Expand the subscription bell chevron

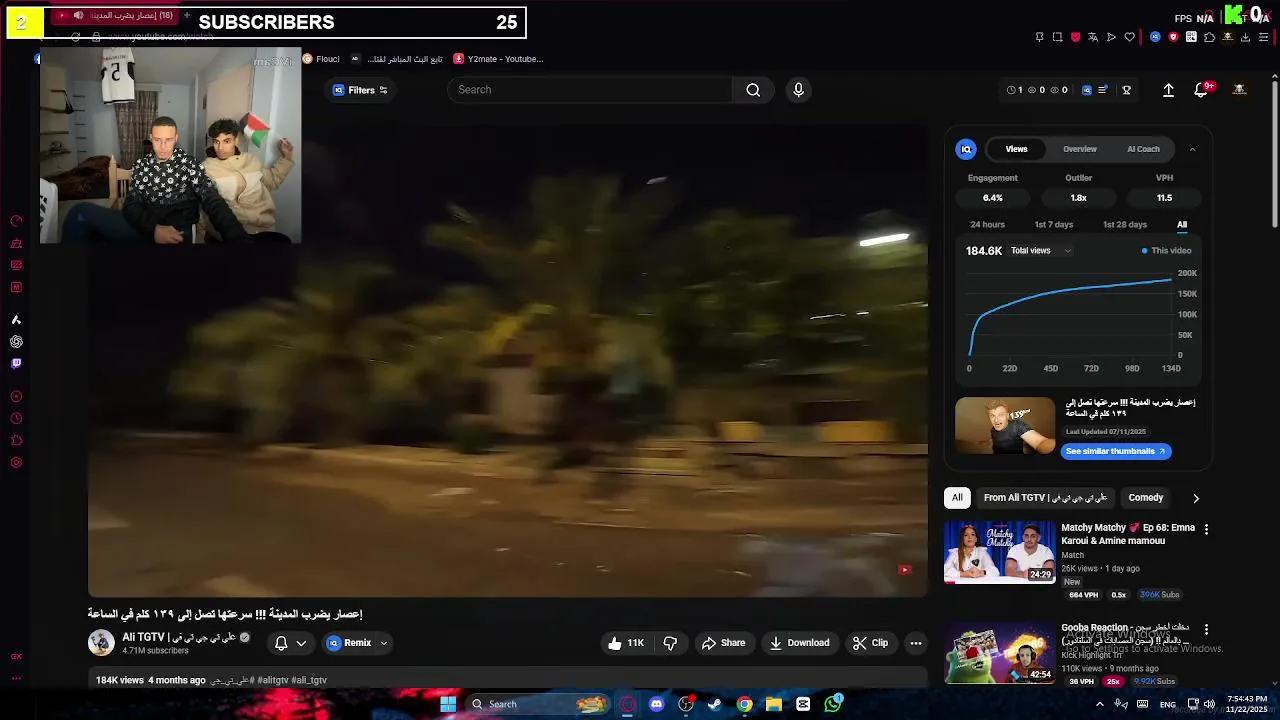click(301, 643)
